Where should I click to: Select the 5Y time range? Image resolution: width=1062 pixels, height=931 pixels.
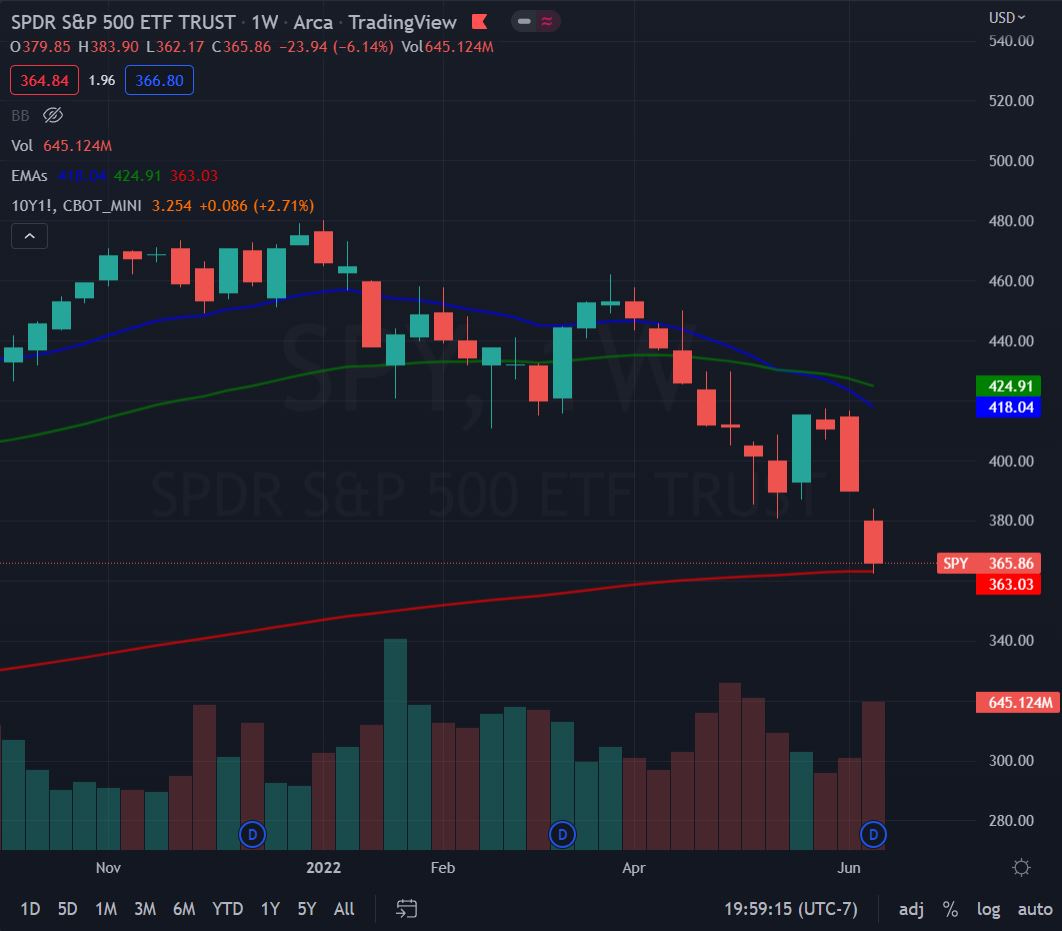307,909
